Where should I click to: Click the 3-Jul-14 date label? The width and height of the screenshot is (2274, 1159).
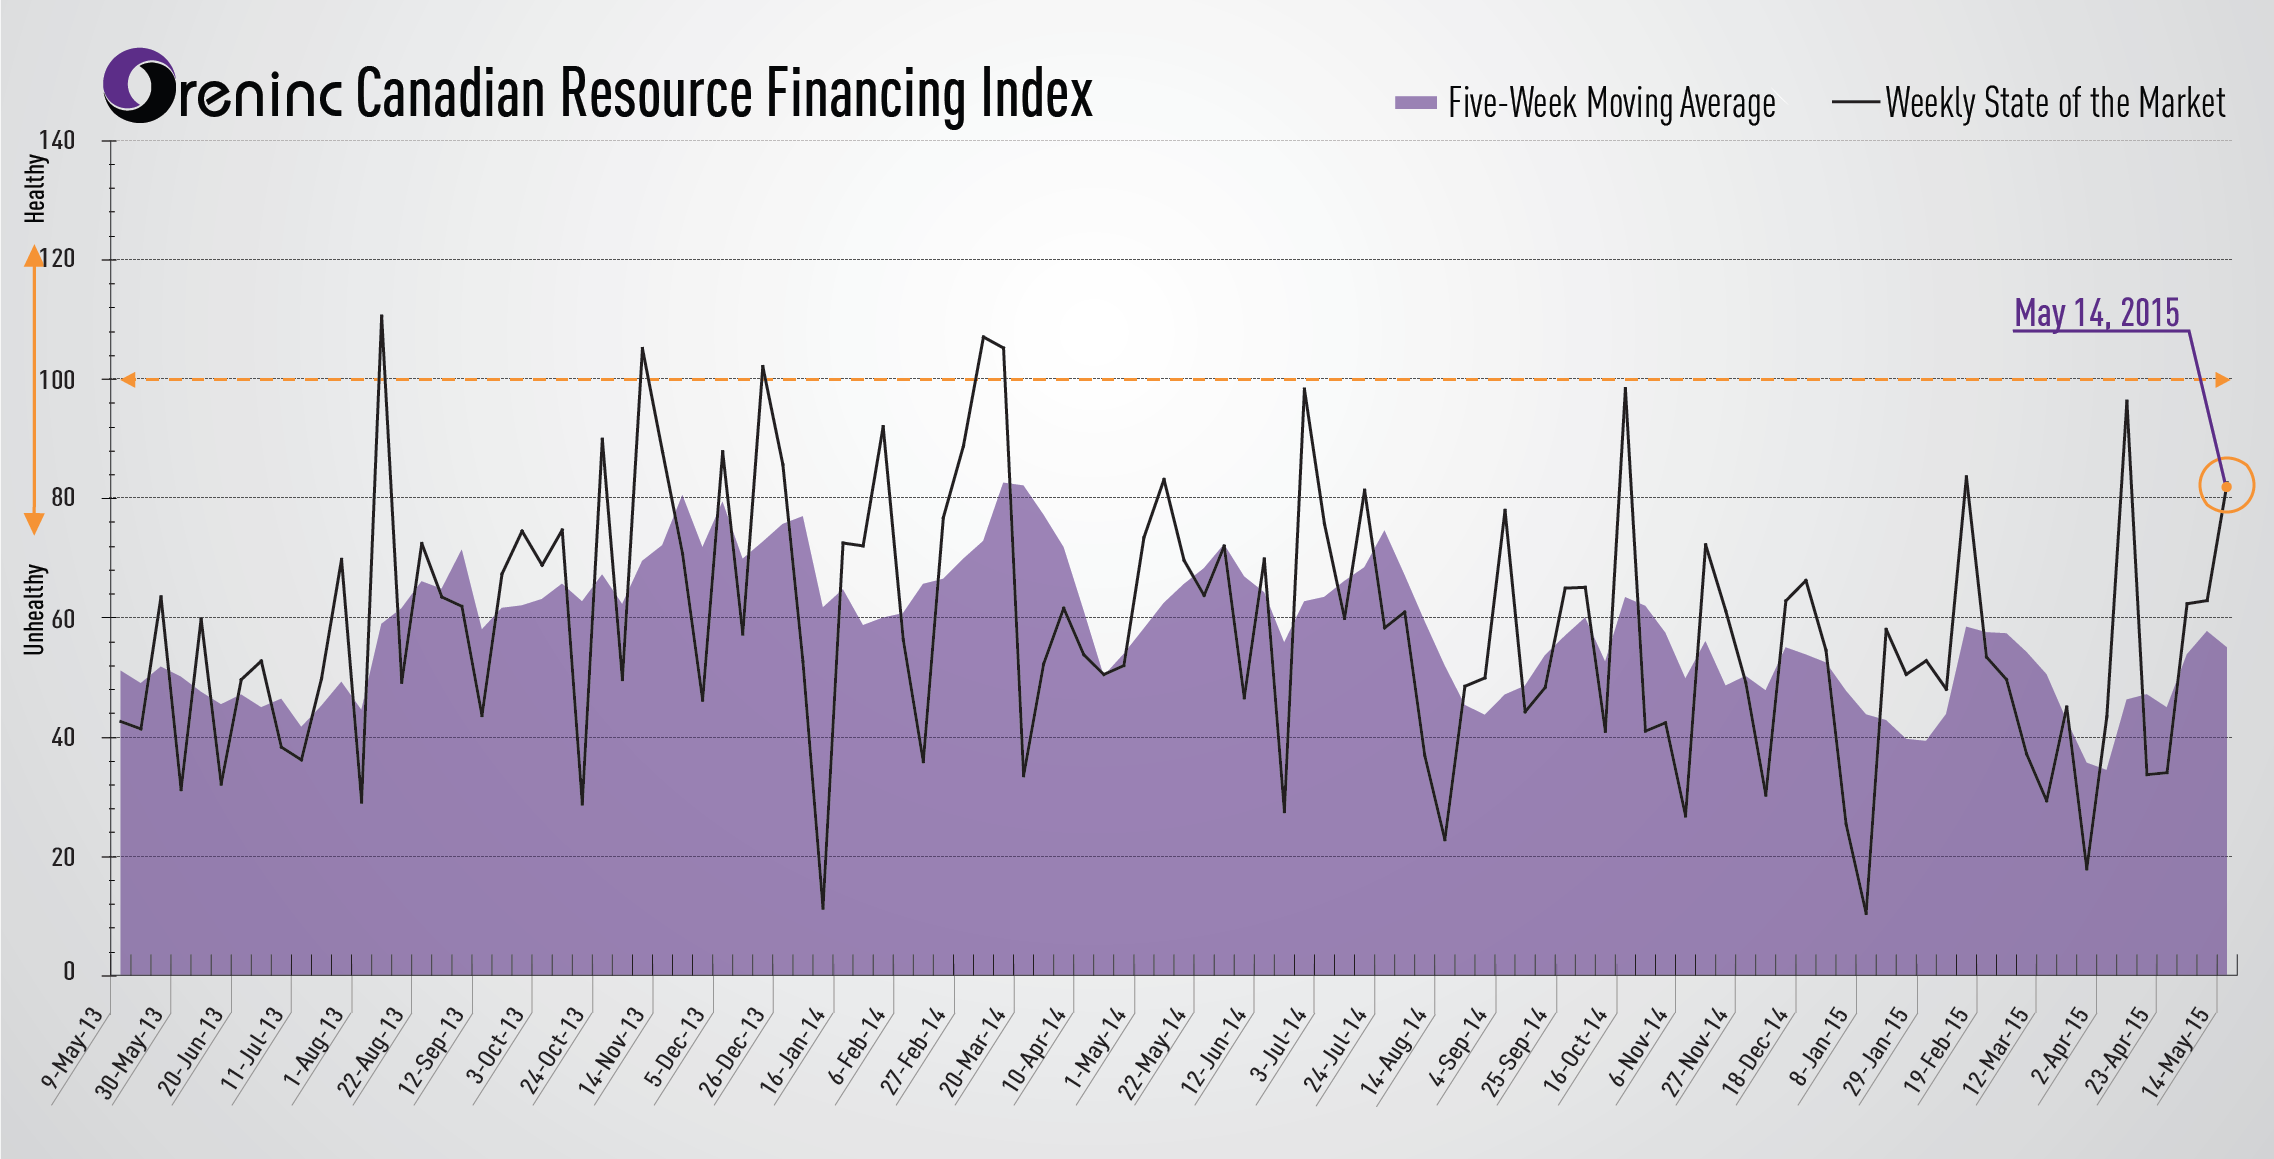[x=1278, y=1045]
